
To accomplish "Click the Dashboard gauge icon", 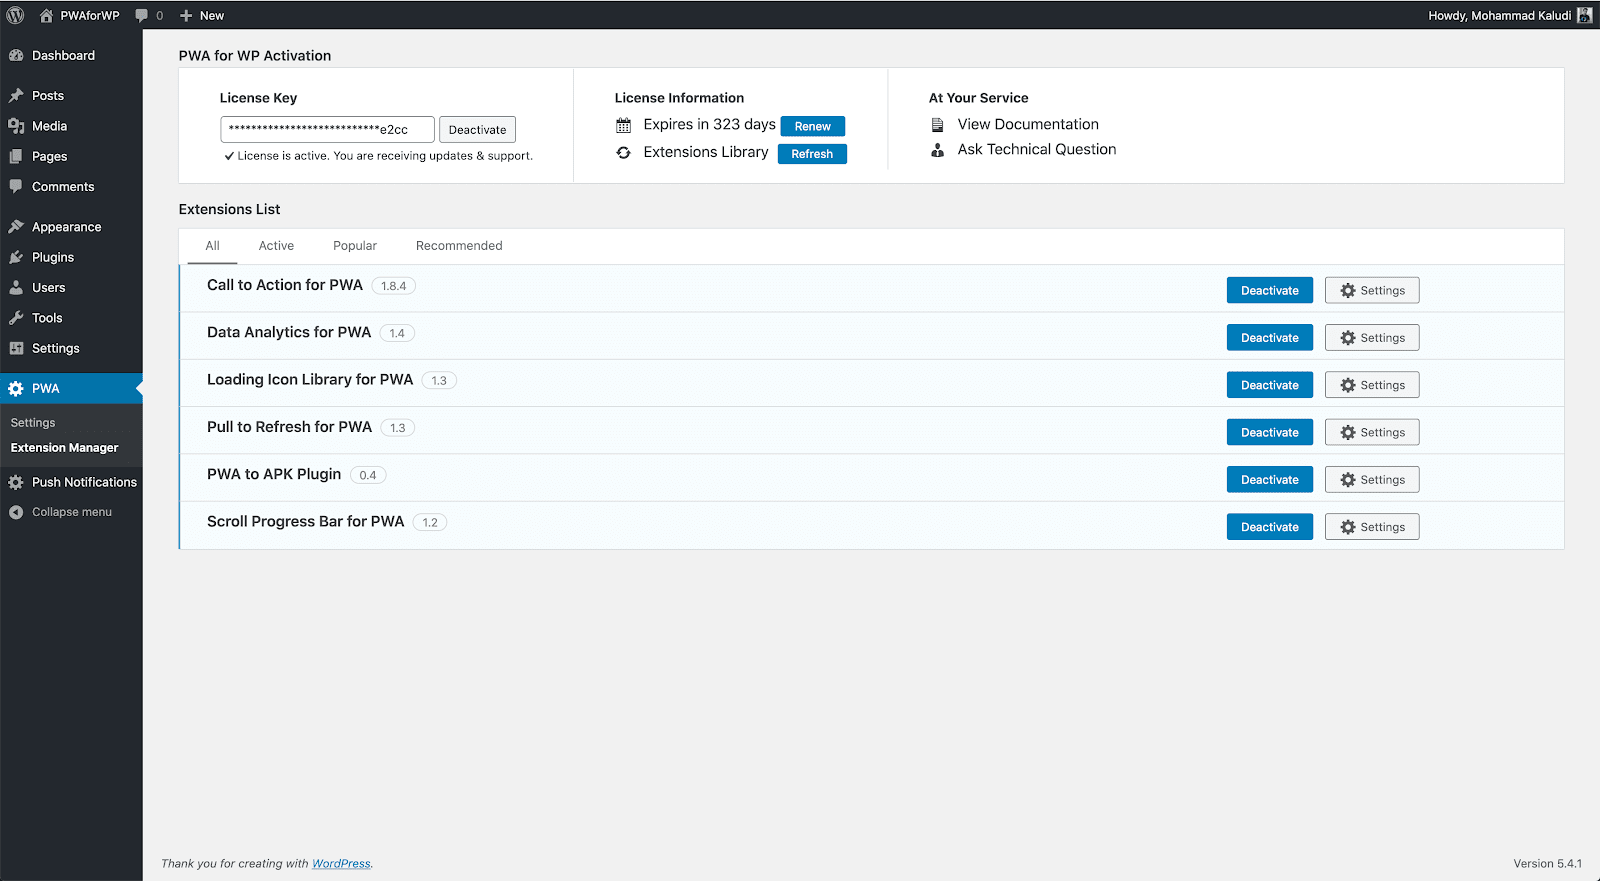I will tap(16, 56).
